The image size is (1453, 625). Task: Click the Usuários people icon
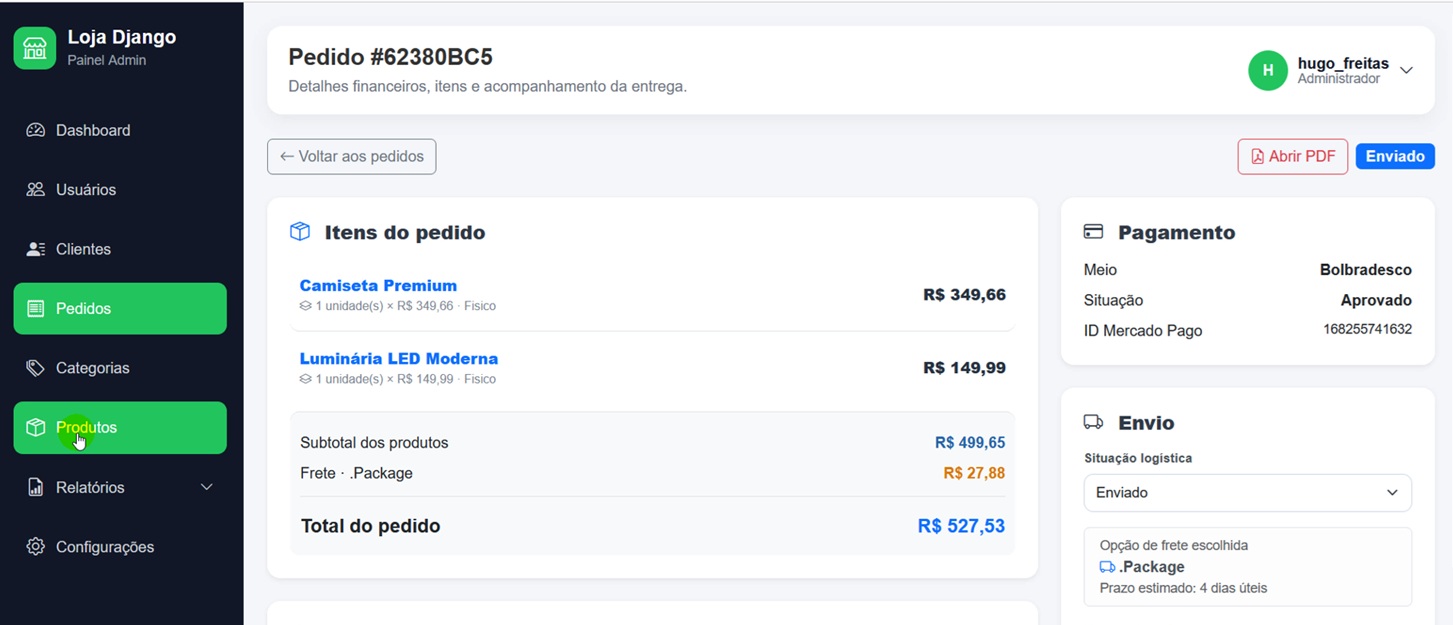coord(36,189)
